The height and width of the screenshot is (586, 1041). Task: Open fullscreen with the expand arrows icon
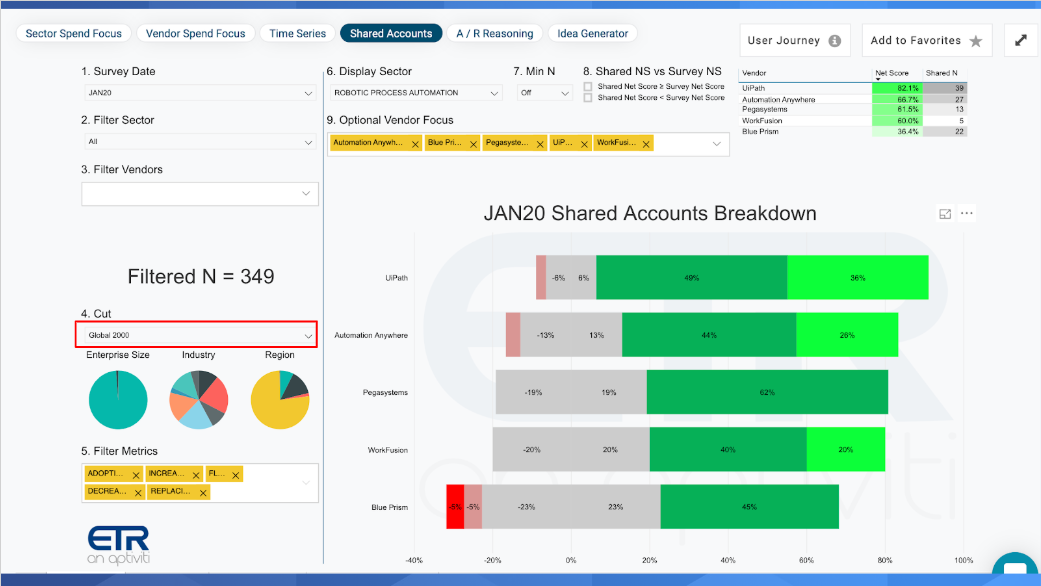(x=1020, y=40)
